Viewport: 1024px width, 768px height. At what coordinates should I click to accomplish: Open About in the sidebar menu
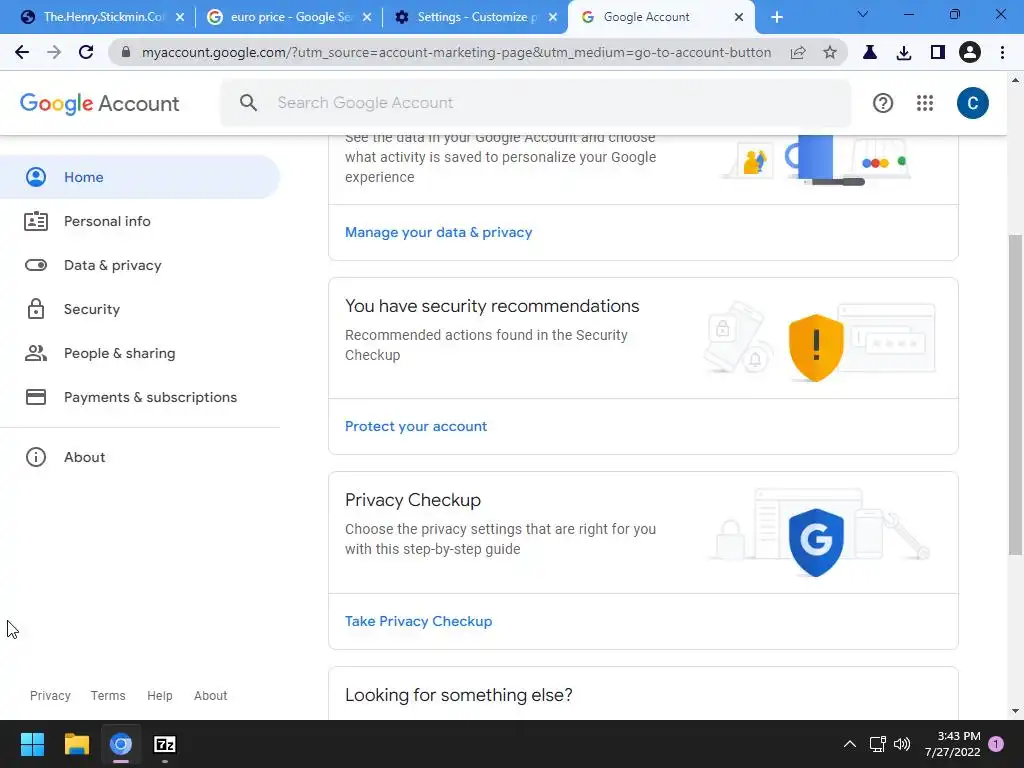click(x=140, y=457)
